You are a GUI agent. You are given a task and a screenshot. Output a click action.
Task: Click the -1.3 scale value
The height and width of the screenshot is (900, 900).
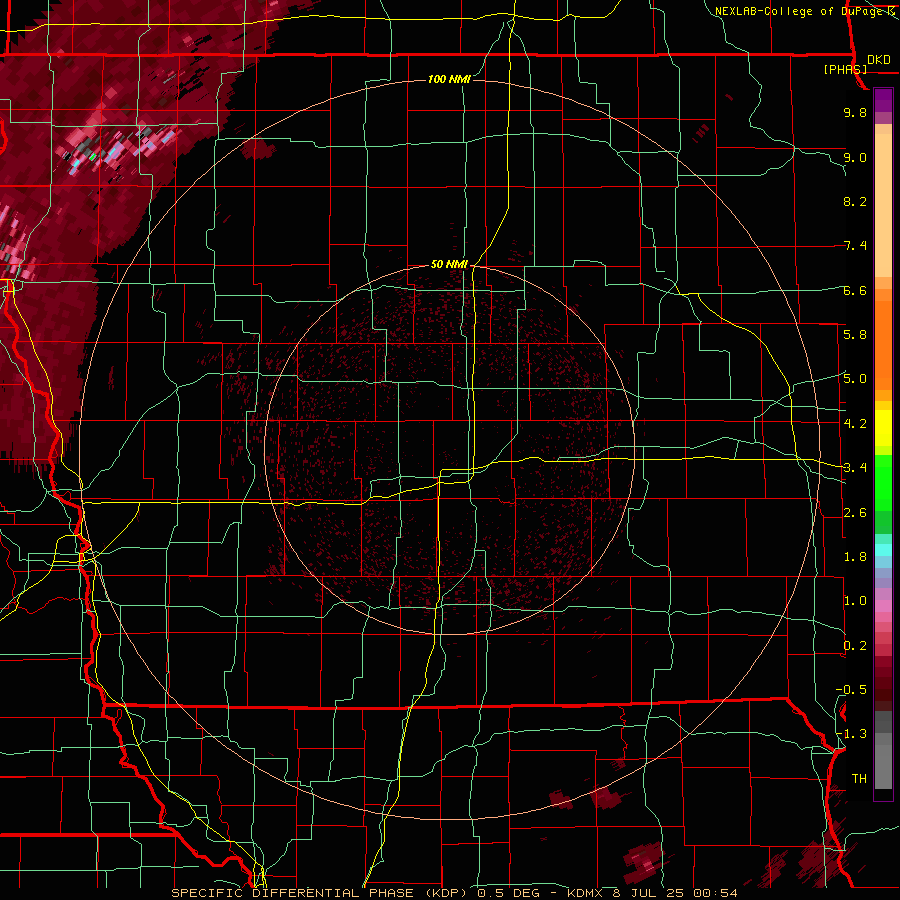851,734
